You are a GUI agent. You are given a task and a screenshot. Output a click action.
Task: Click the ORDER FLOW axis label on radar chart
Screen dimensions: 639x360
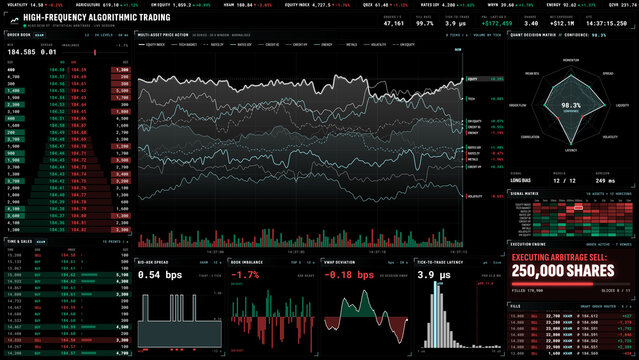click(x=518, y=105)
